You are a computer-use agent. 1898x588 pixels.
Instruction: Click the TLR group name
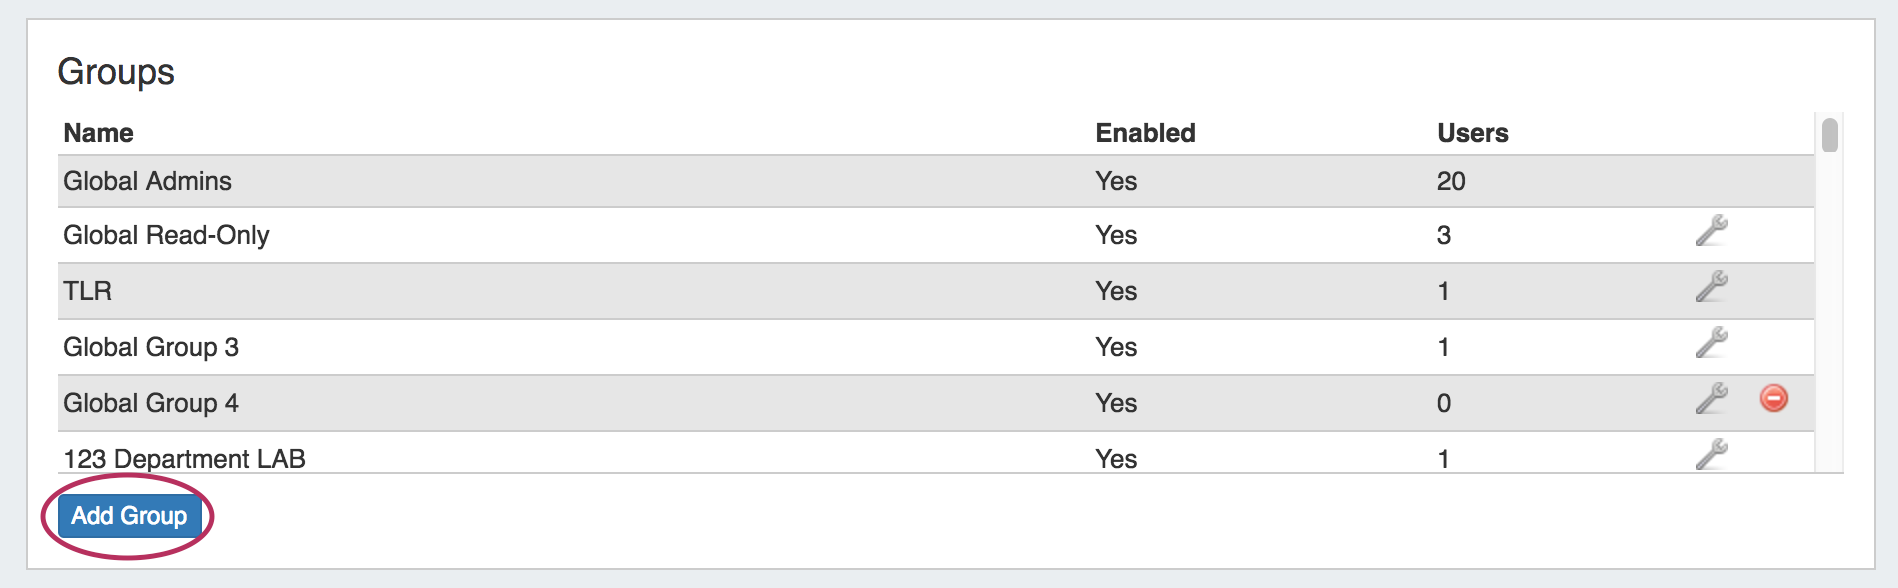pos(88,291)
